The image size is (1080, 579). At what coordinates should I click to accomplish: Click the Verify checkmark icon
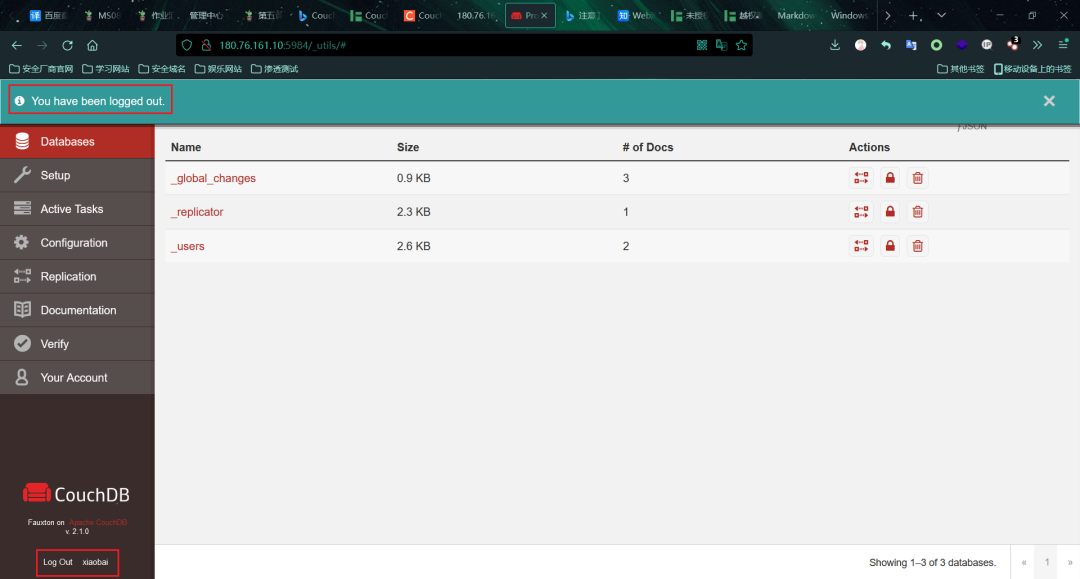coord(22,344)
